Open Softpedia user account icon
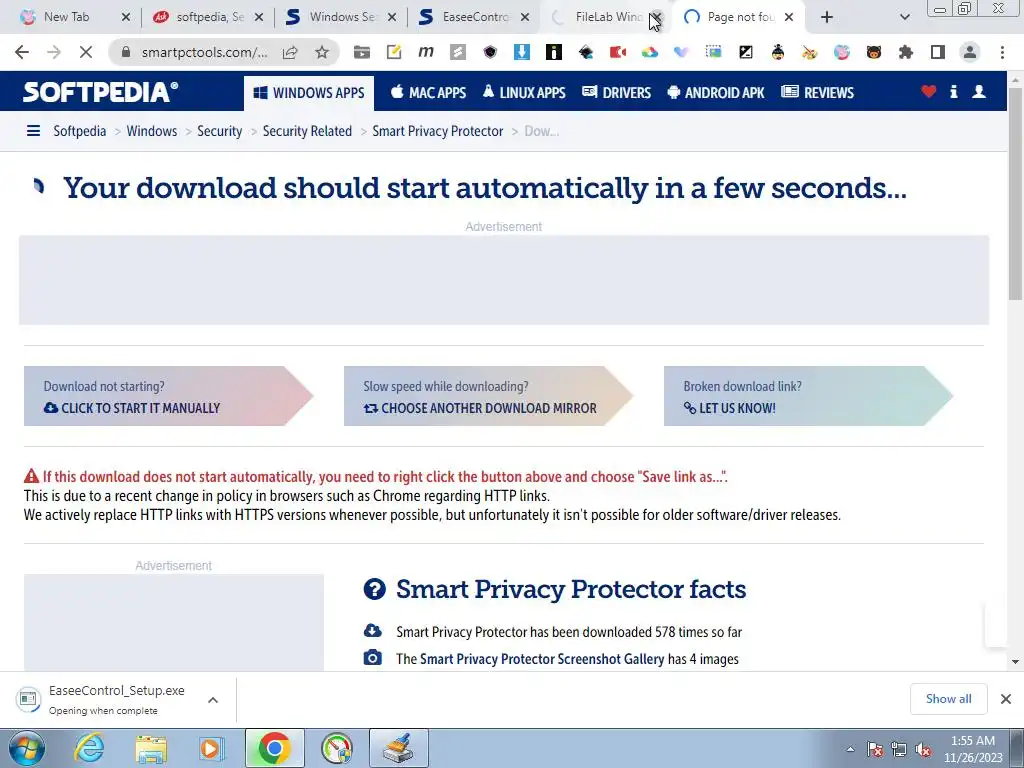 tap(979, 92)
